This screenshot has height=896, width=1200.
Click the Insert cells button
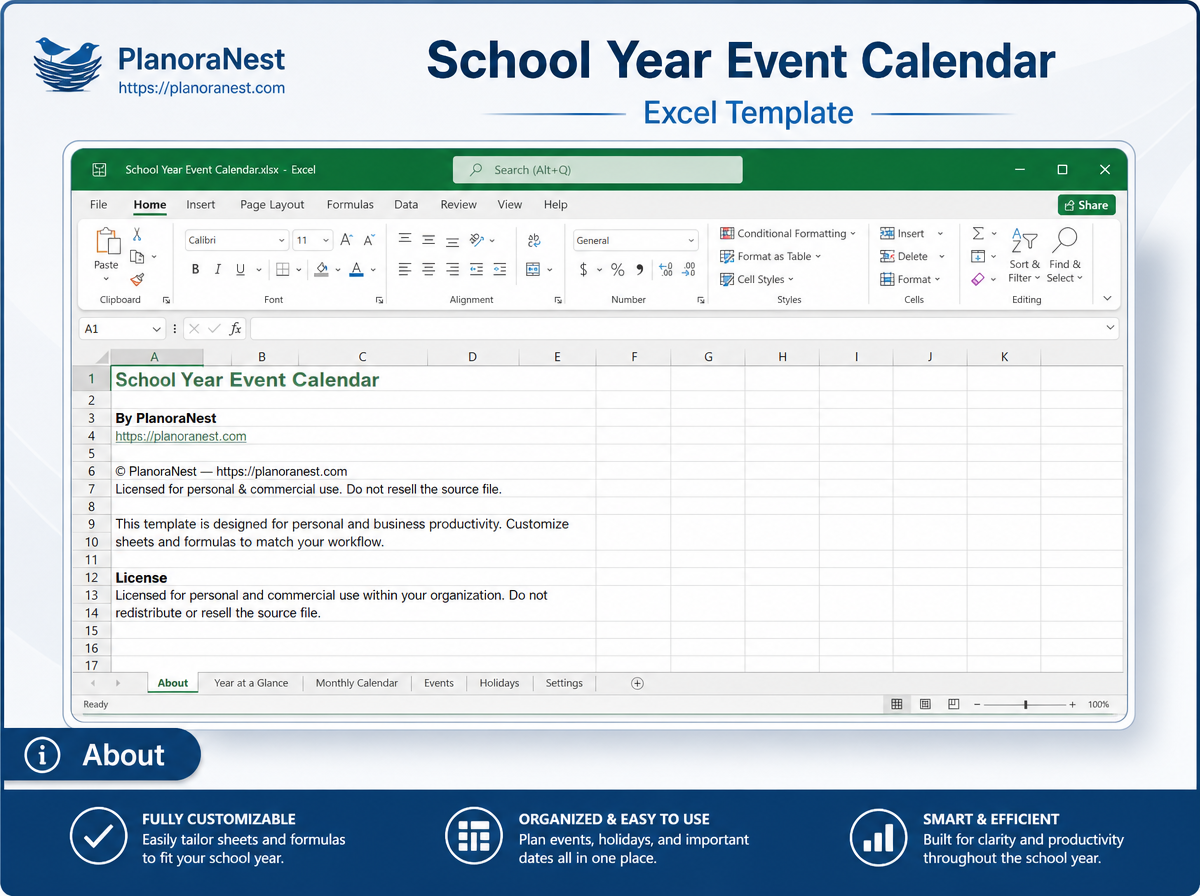tap(912, 234)
